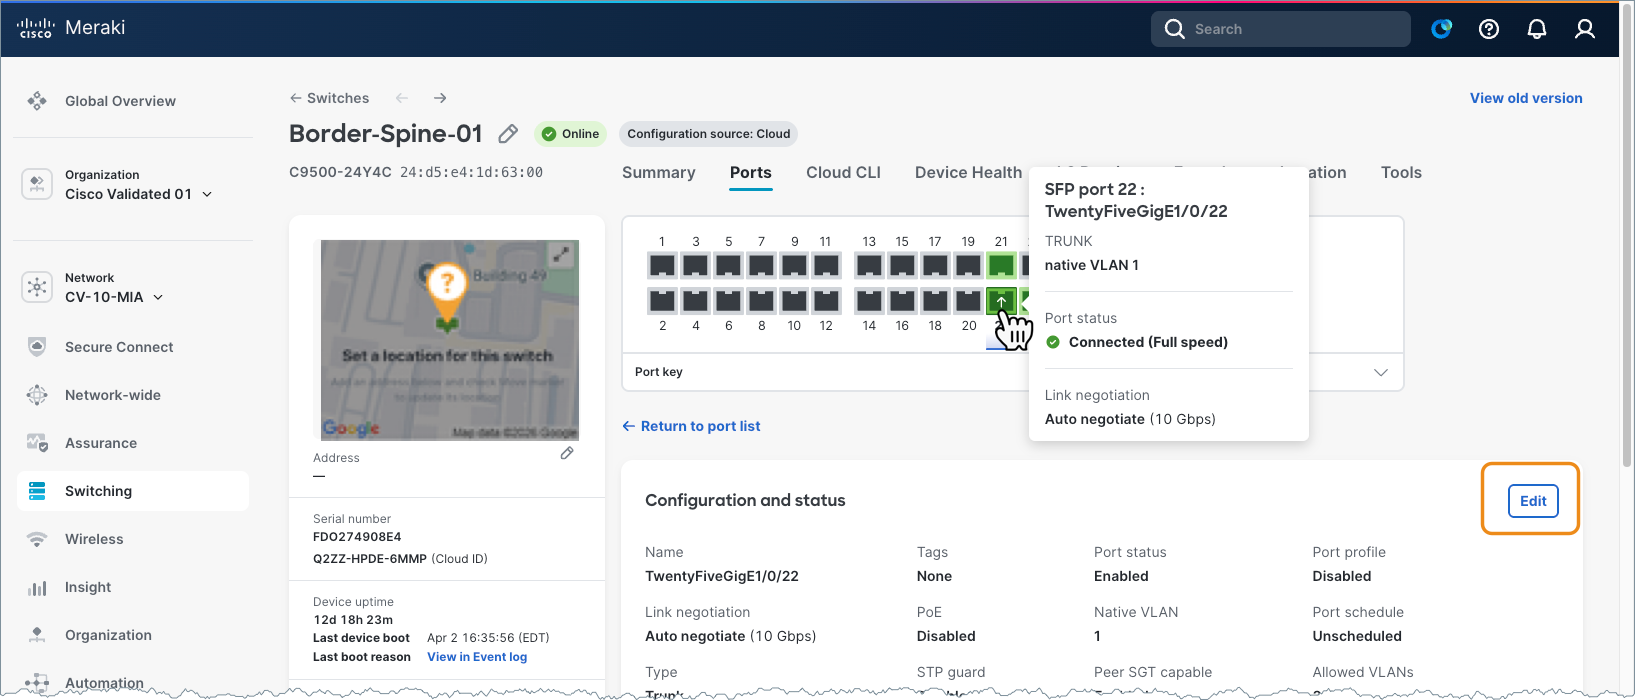This screenshot has height=700, width=1635.
Task: Open the user account icon
Action: click(1585, 29)
